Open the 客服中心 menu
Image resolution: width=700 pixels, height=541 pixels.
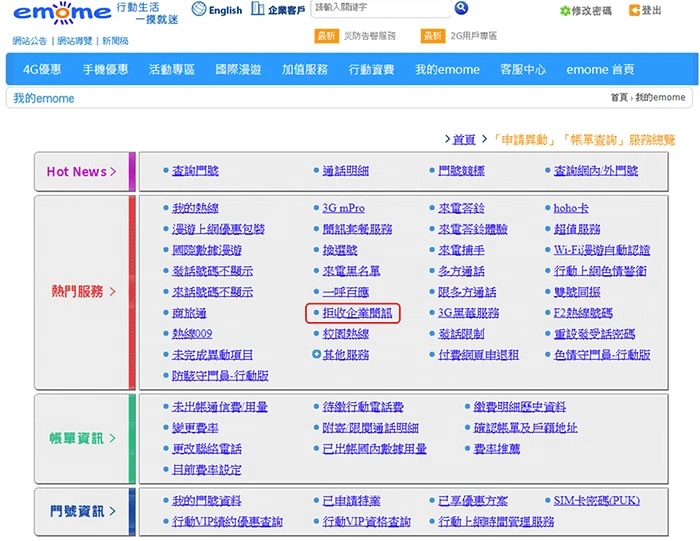click(523, 69)
